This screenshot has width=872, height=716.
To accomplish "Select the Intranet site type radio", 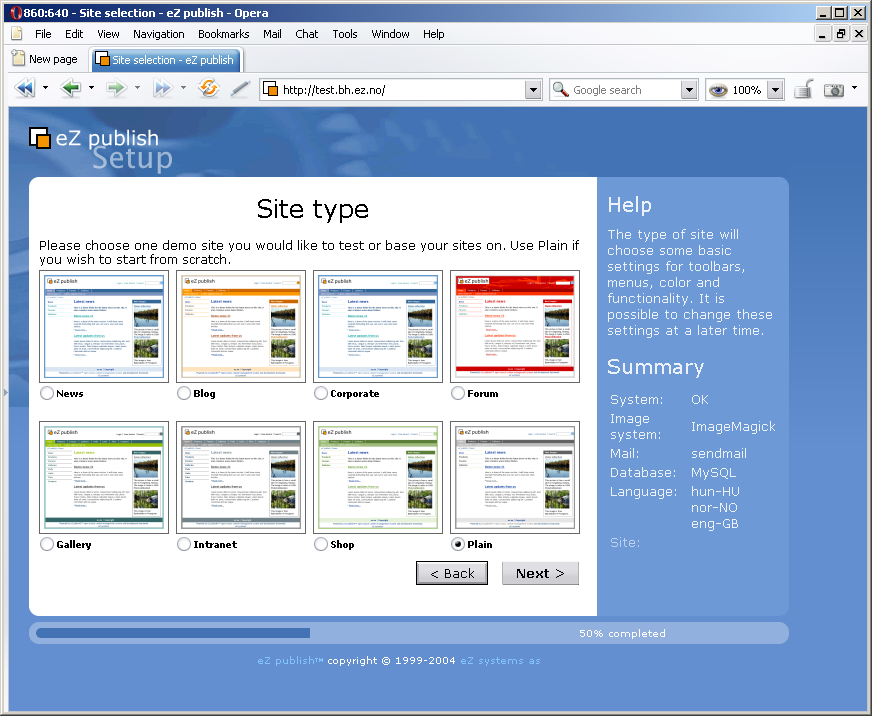I will click(x=184, y=544).
